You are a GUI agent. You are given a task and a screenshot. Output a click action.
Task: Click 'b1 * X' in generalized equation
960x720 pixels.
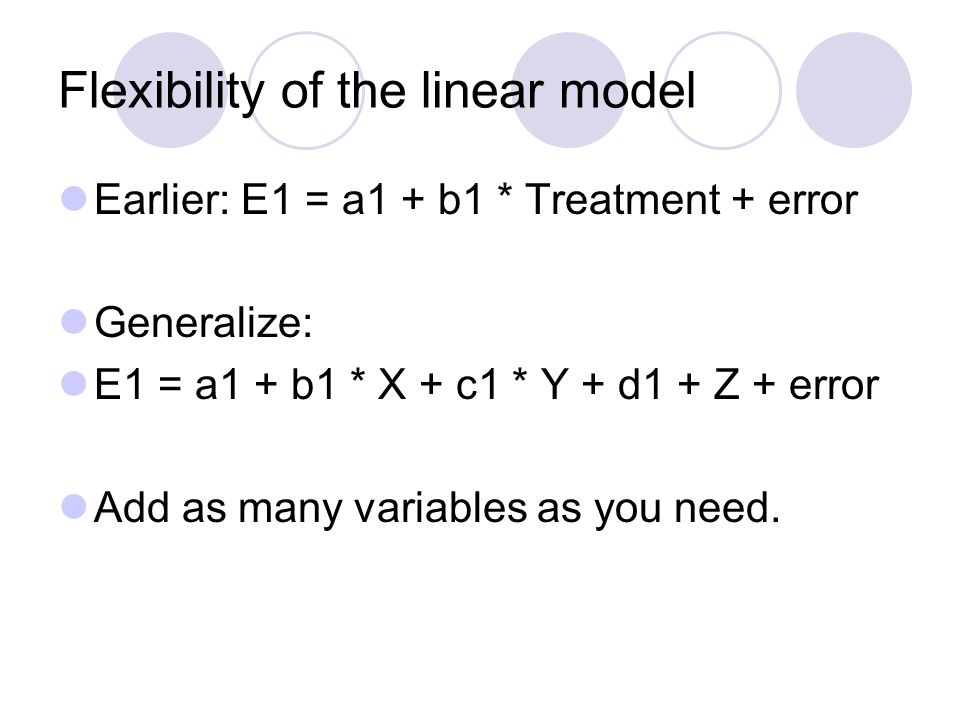pyautogui.click(x=349, y=384)
